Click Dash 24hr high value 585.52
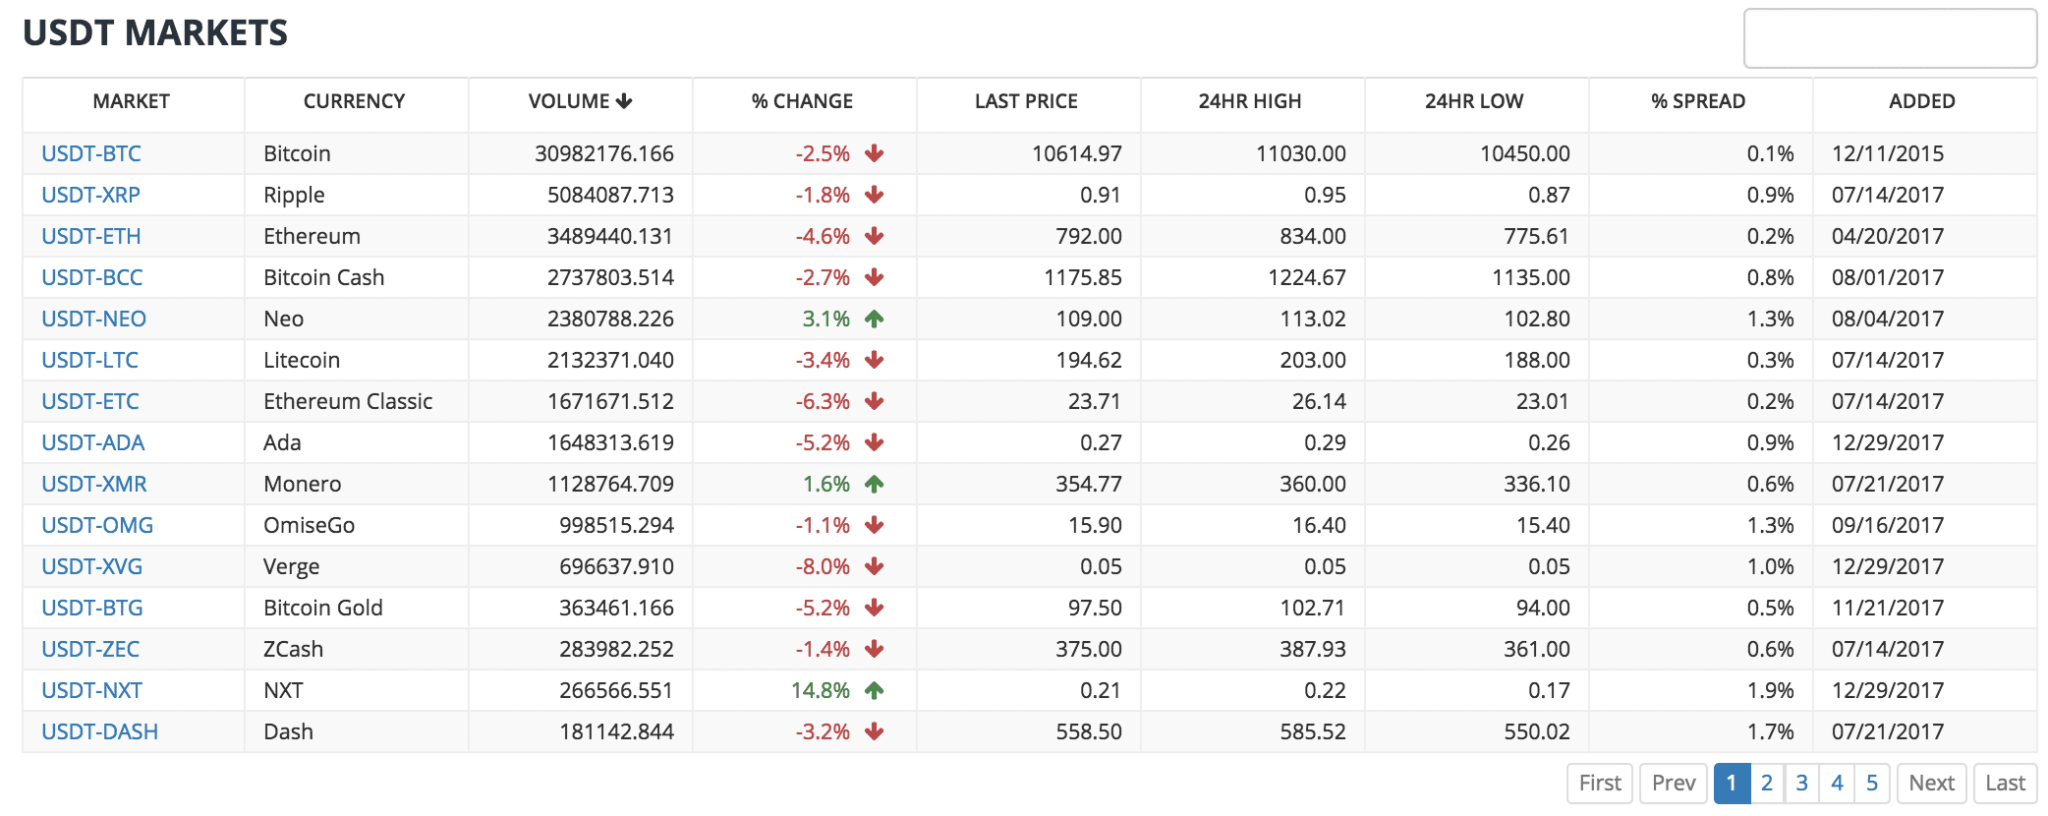2048x816 pixels. [1313, 731]
